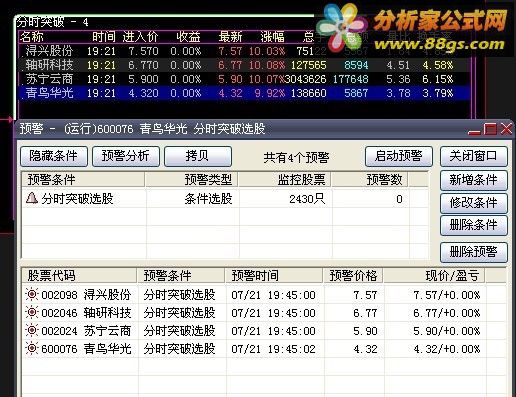This screenshot has height=397, width=516.
Task: Start alerts with 启动预警
Action: pos(399,156)
